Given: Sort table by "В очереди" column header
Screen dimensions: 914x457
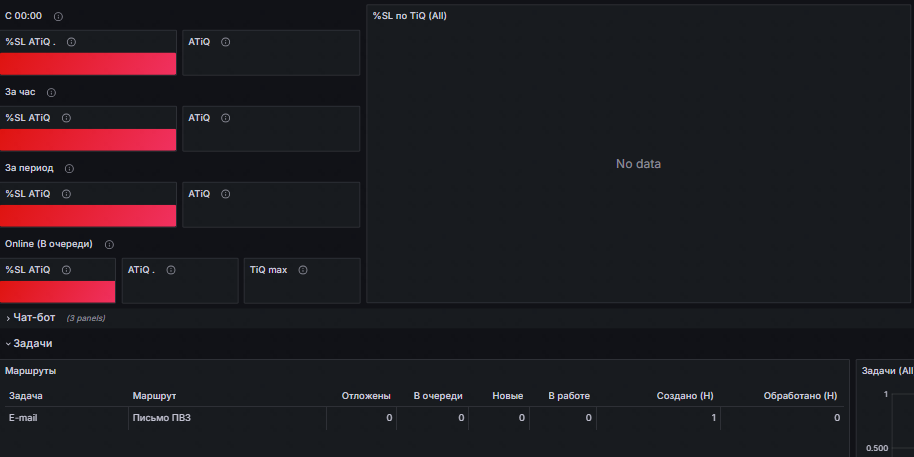Looking at the screenshot, I should (438, 396).
